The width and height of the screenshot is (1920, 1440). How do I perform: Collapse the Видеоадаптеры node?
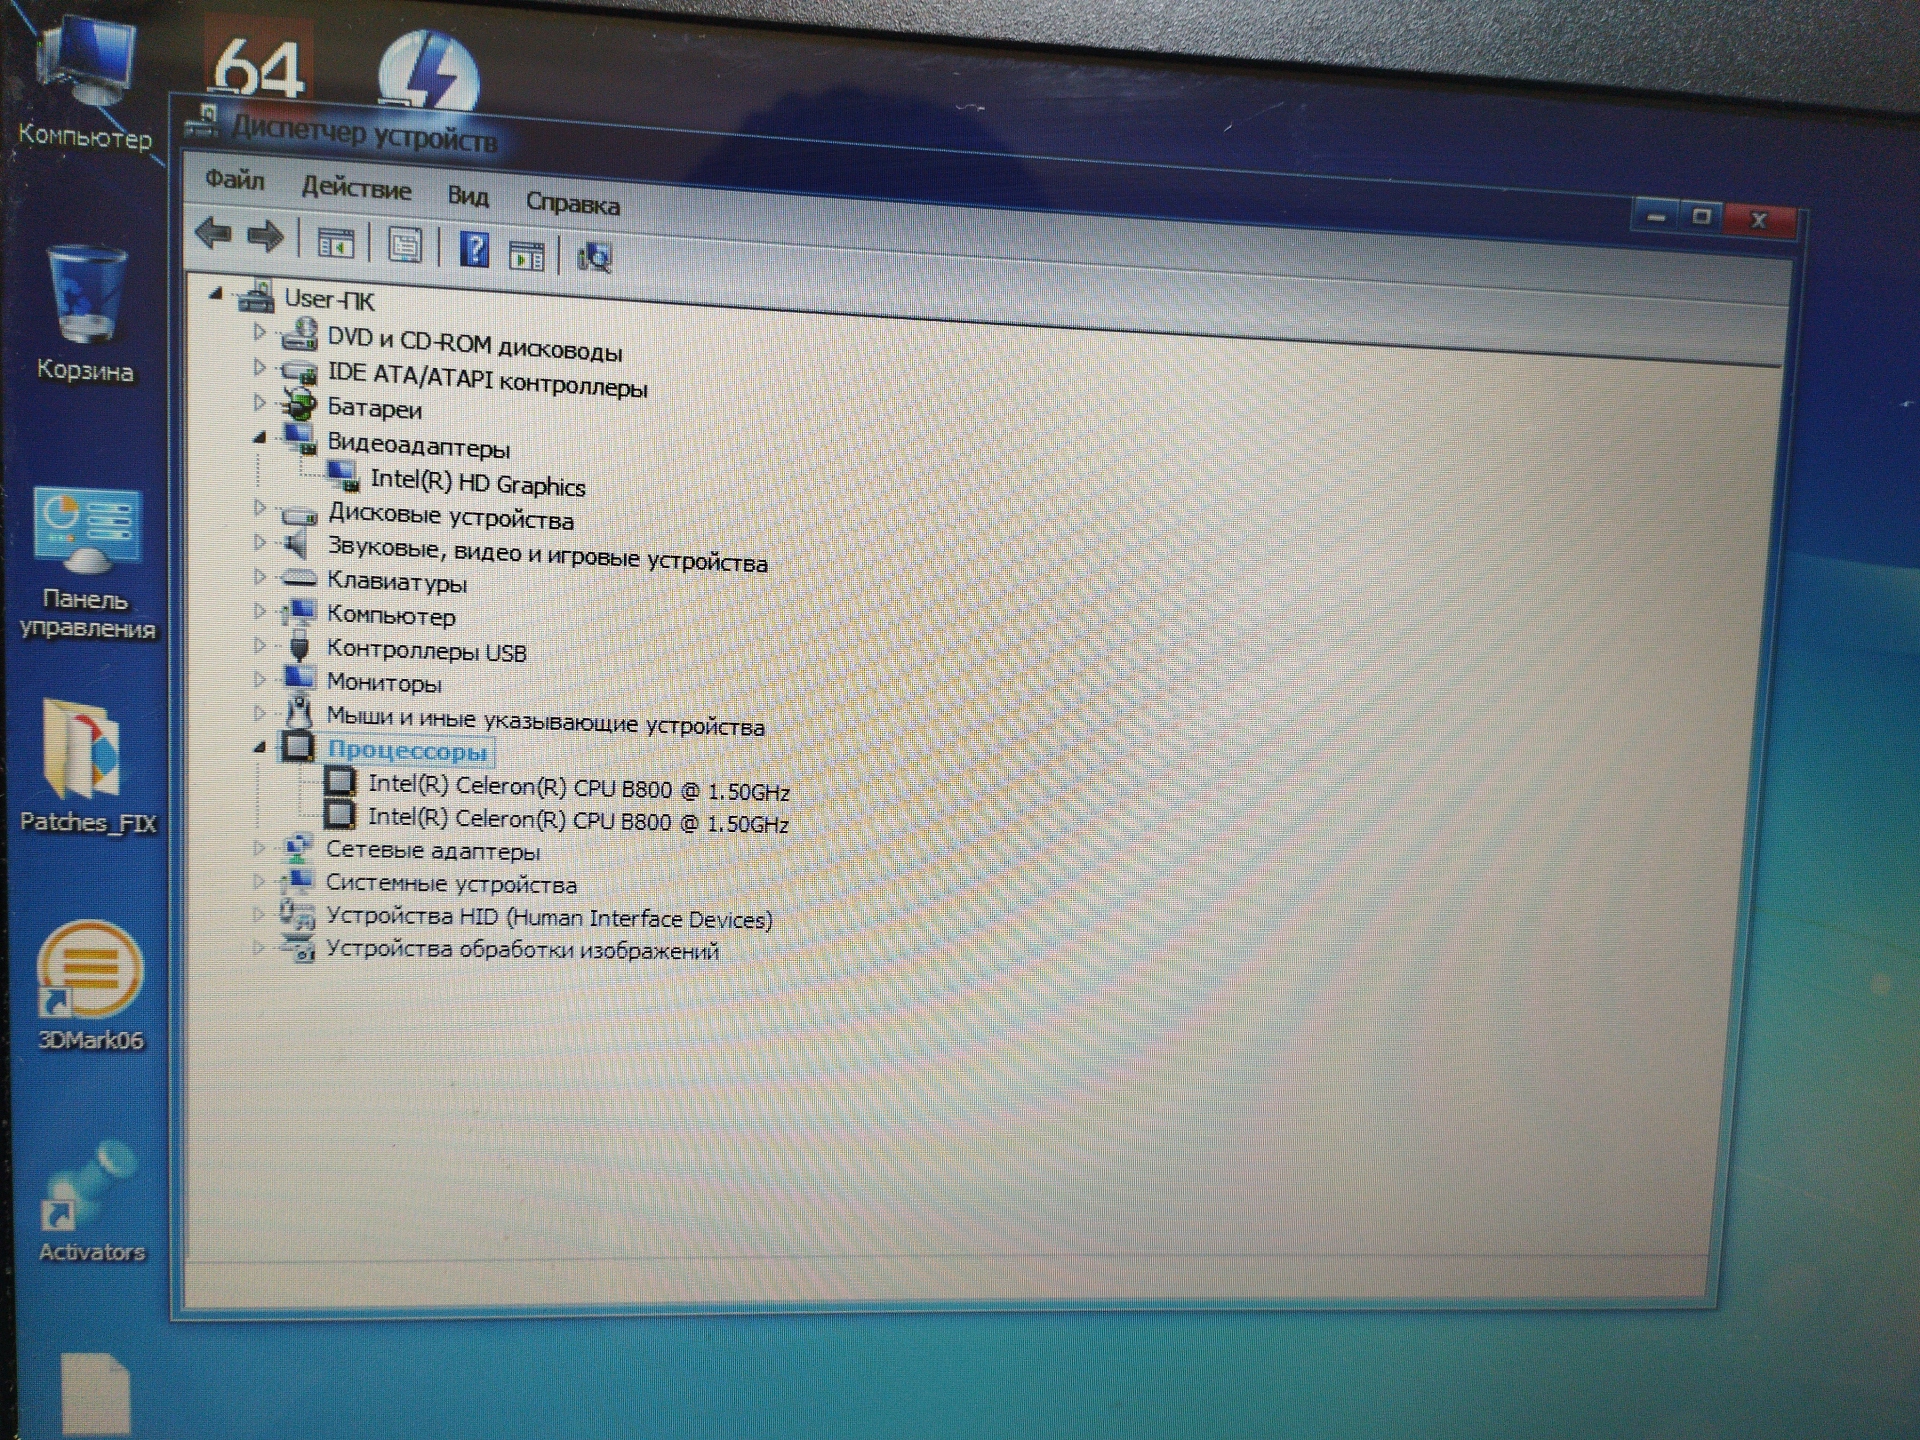(259, 436)
